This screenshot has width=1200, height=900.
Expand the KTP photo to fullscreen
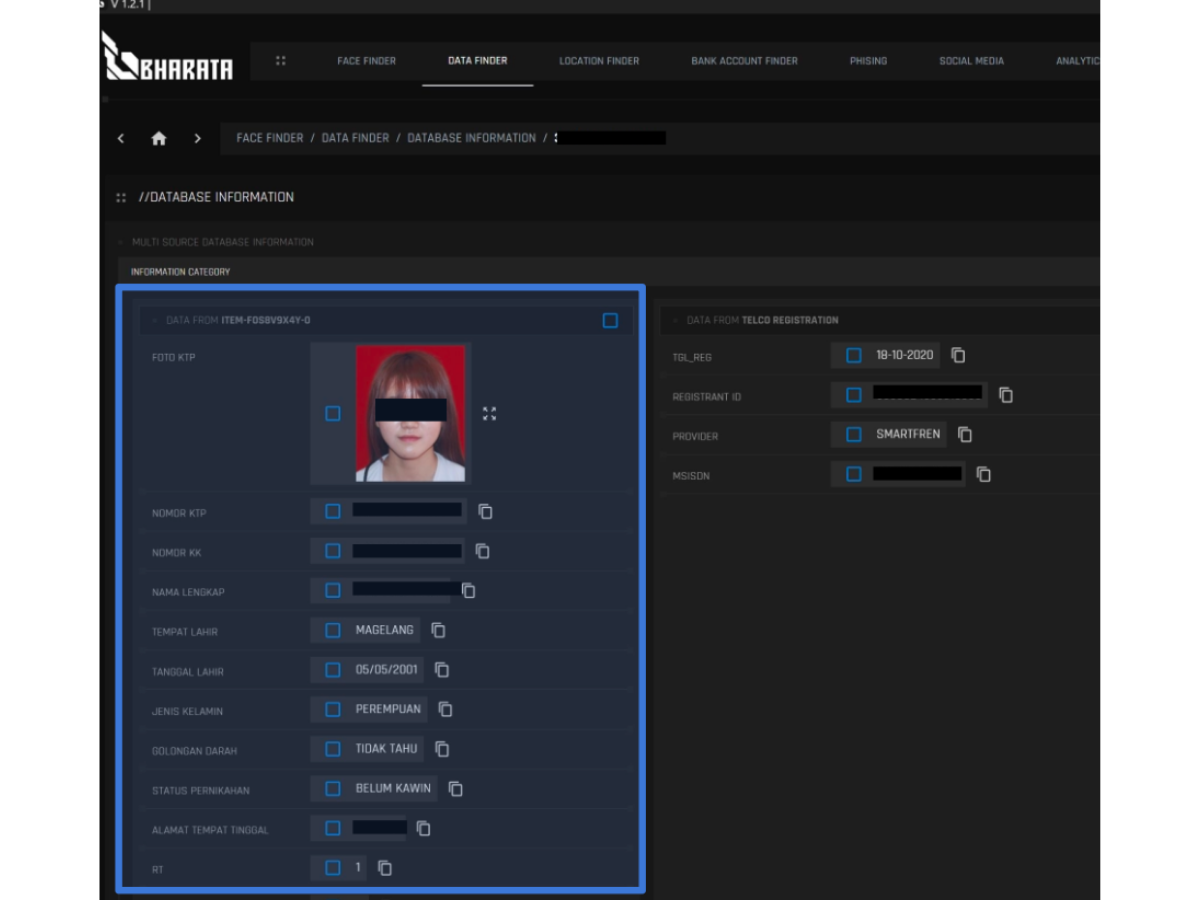click(x=489, y=414)
